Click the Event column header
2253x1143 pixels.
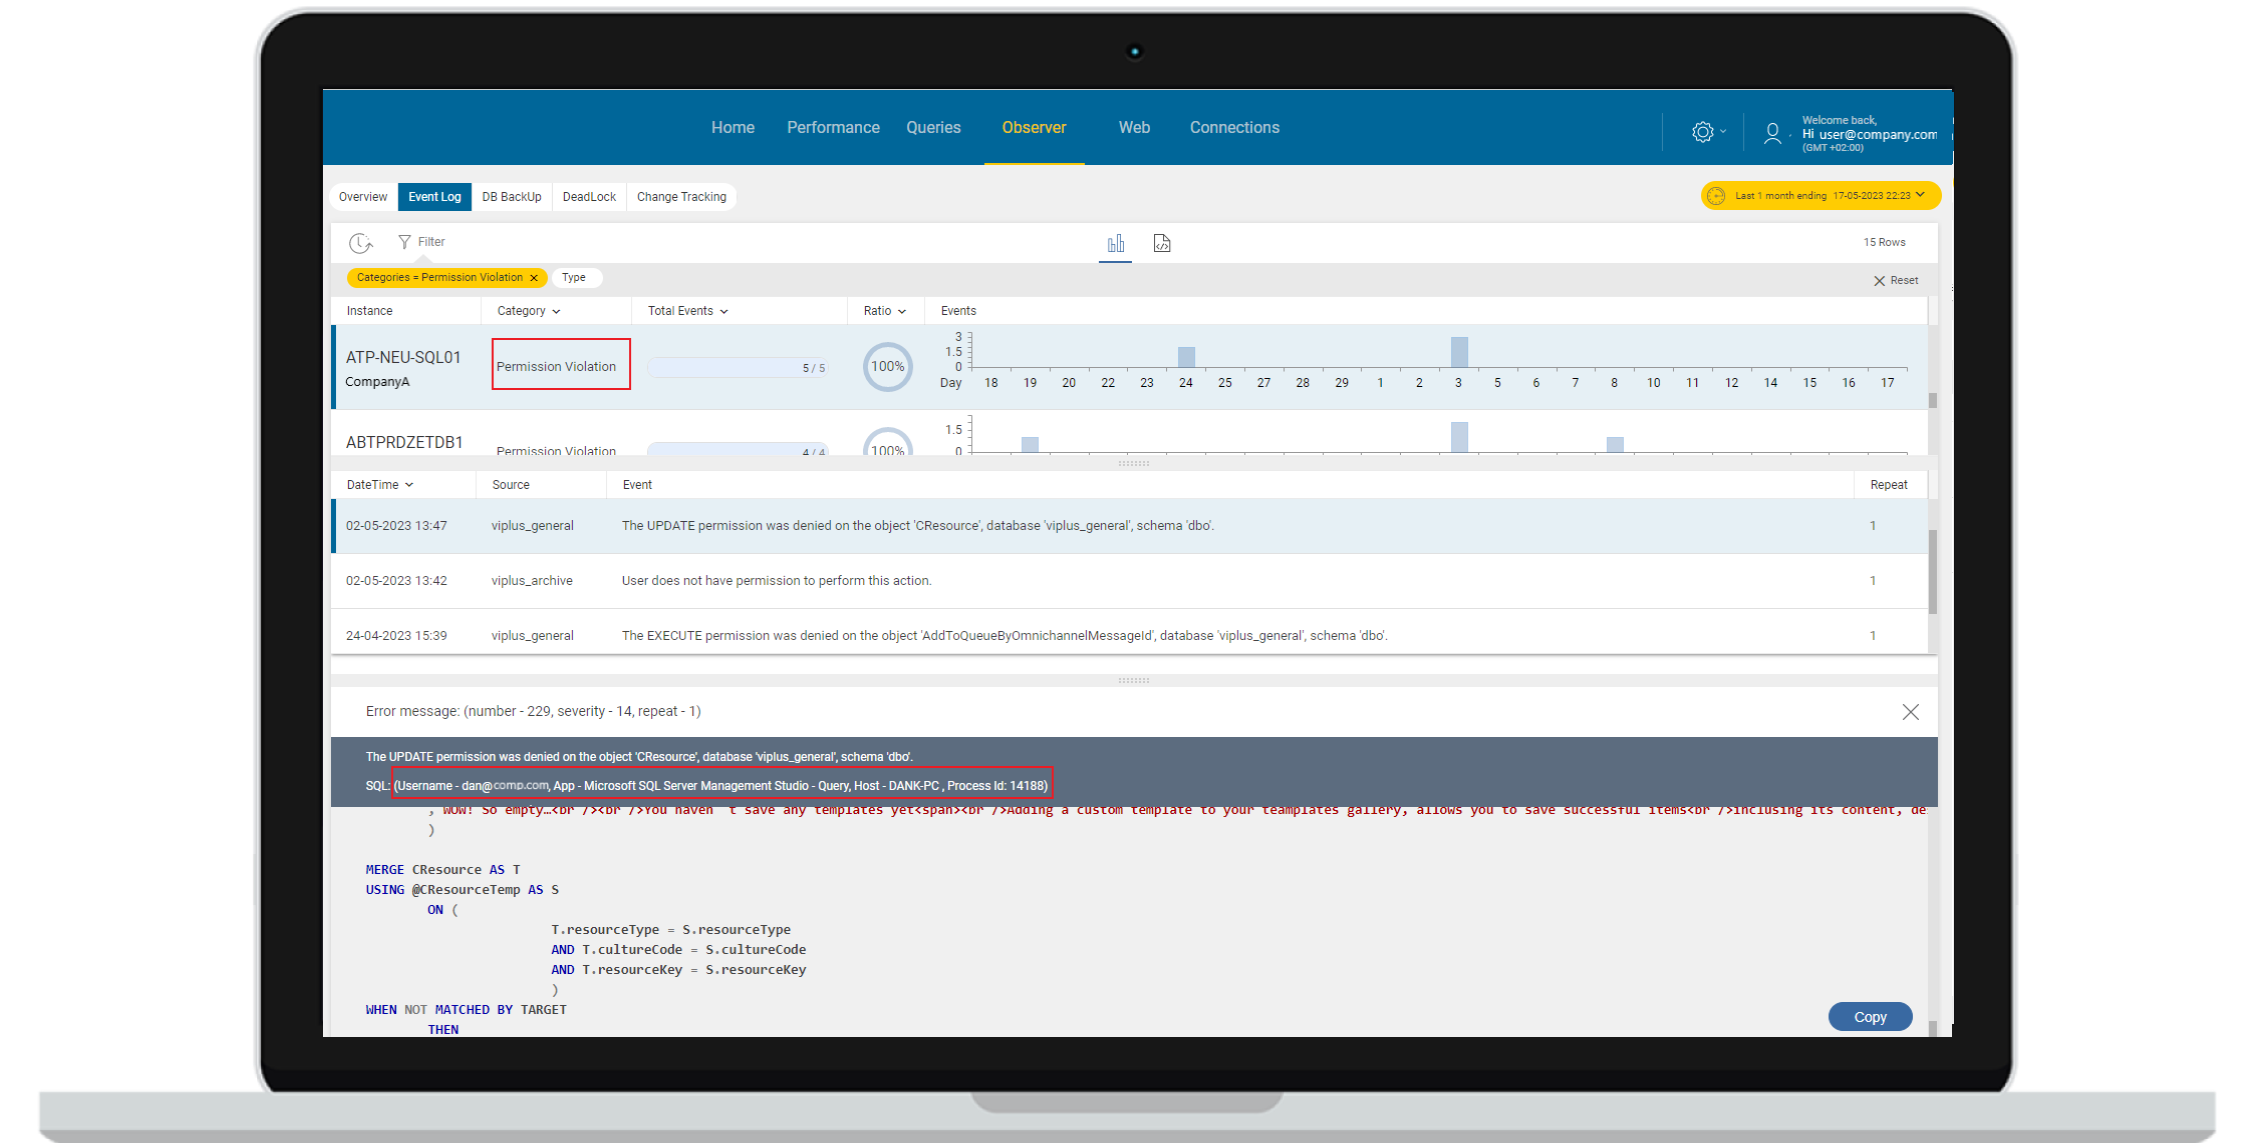[x=637, y=485]
